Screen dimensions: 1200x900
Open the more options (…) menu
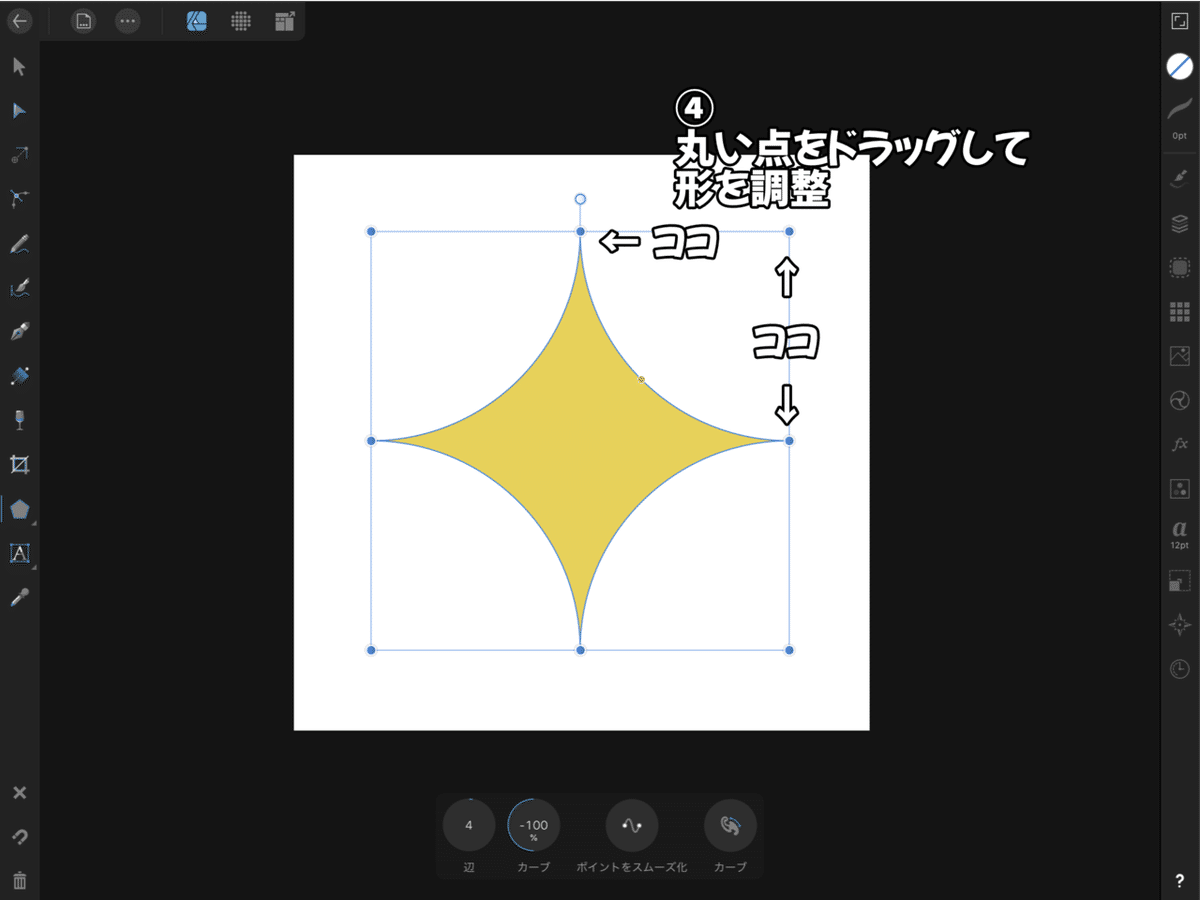point(127,20)
